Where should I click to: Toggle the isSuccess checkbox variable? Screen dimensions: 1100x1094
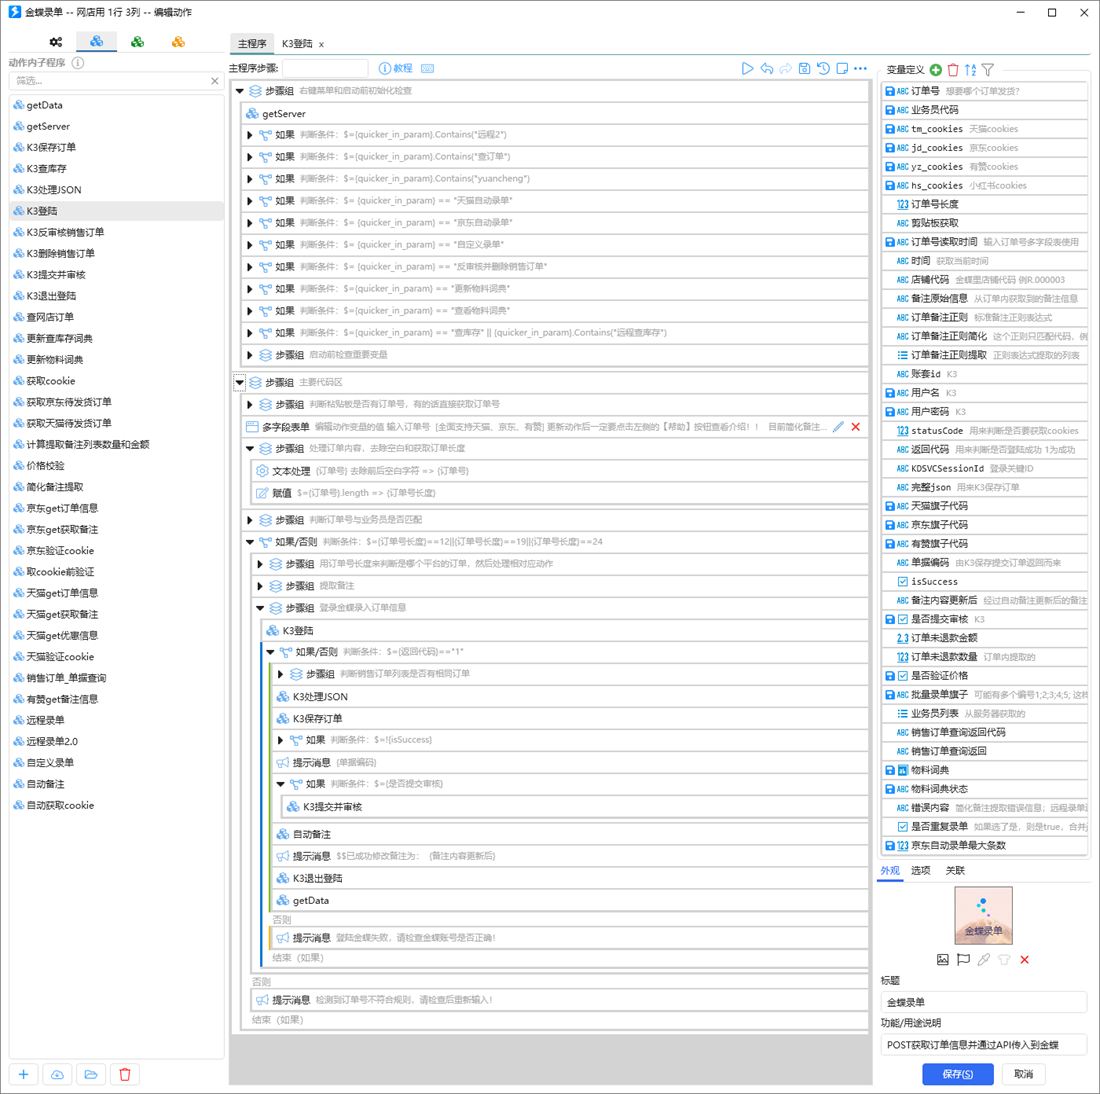click(x=903, y=582)
